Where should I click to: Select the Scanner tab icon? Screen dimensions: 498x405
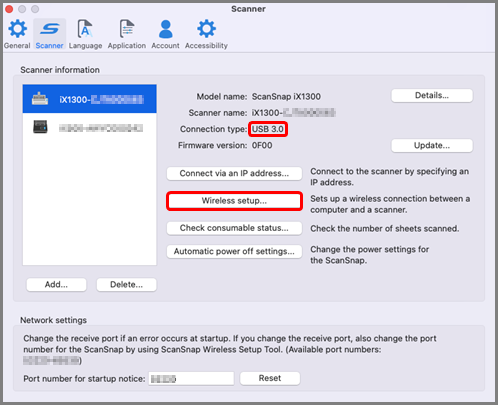pyautogui.click(x=49, y=34)
